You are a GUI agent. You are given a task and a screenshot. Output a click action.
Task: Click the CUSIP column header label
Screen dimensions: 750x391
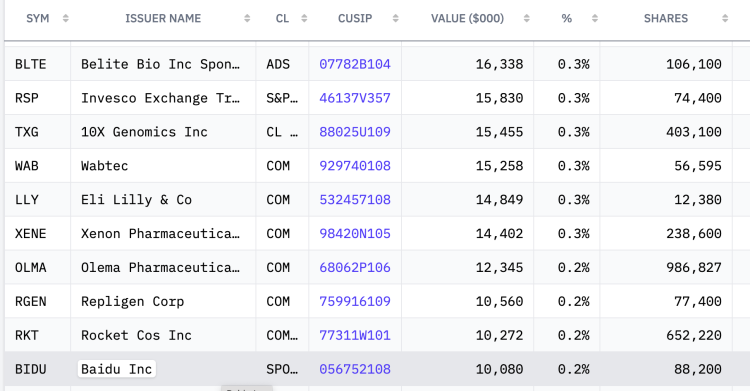355,19
